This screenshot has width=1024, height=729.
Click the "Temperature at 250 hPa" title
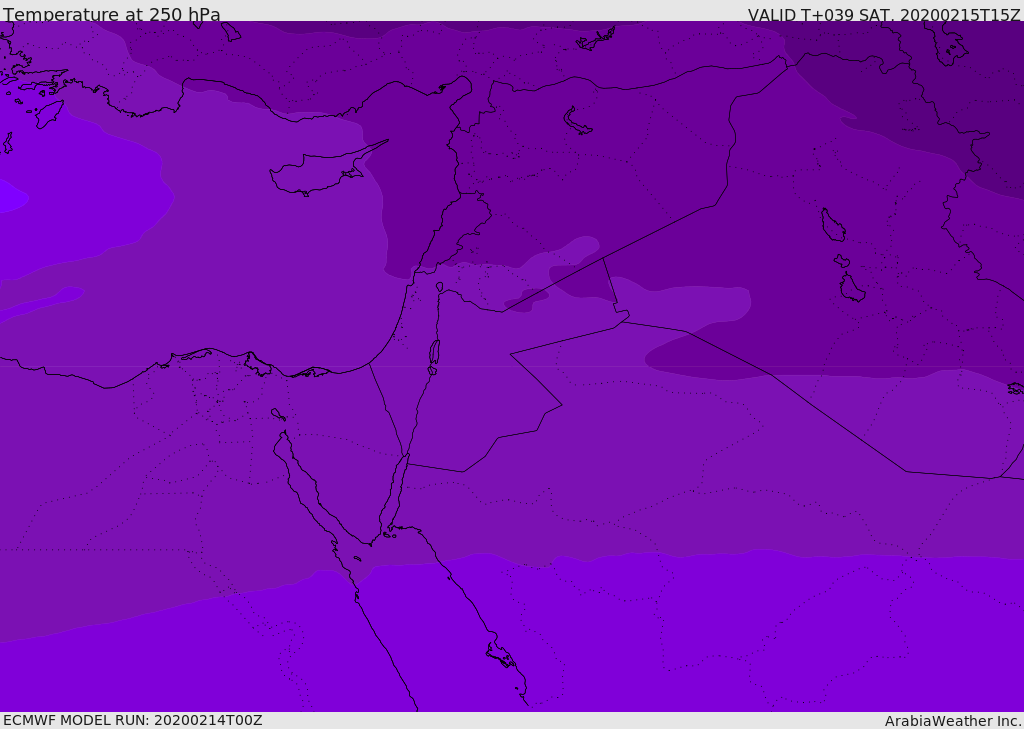(112, 14)
